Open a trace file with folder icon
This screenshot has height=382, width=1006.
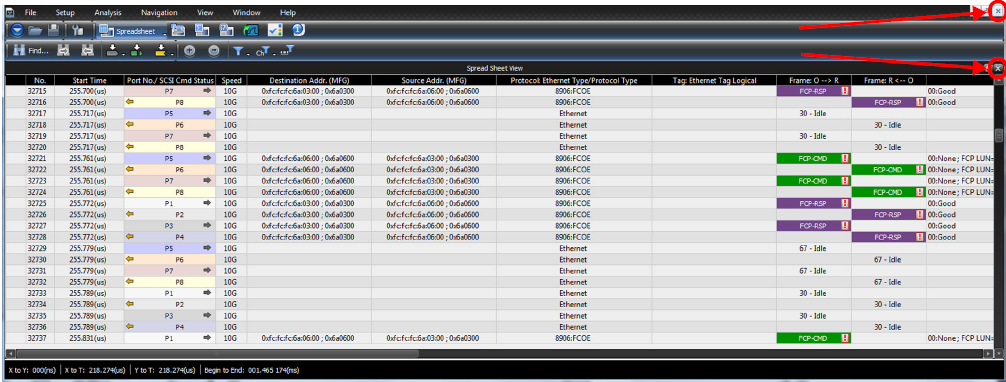pyautogui.click(x=35, y=30)
